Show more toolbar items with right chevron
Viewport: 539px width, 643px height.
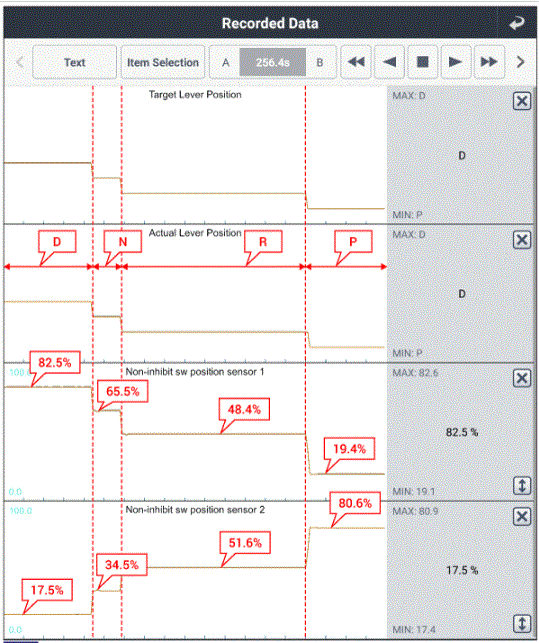[x=520, y=62]
